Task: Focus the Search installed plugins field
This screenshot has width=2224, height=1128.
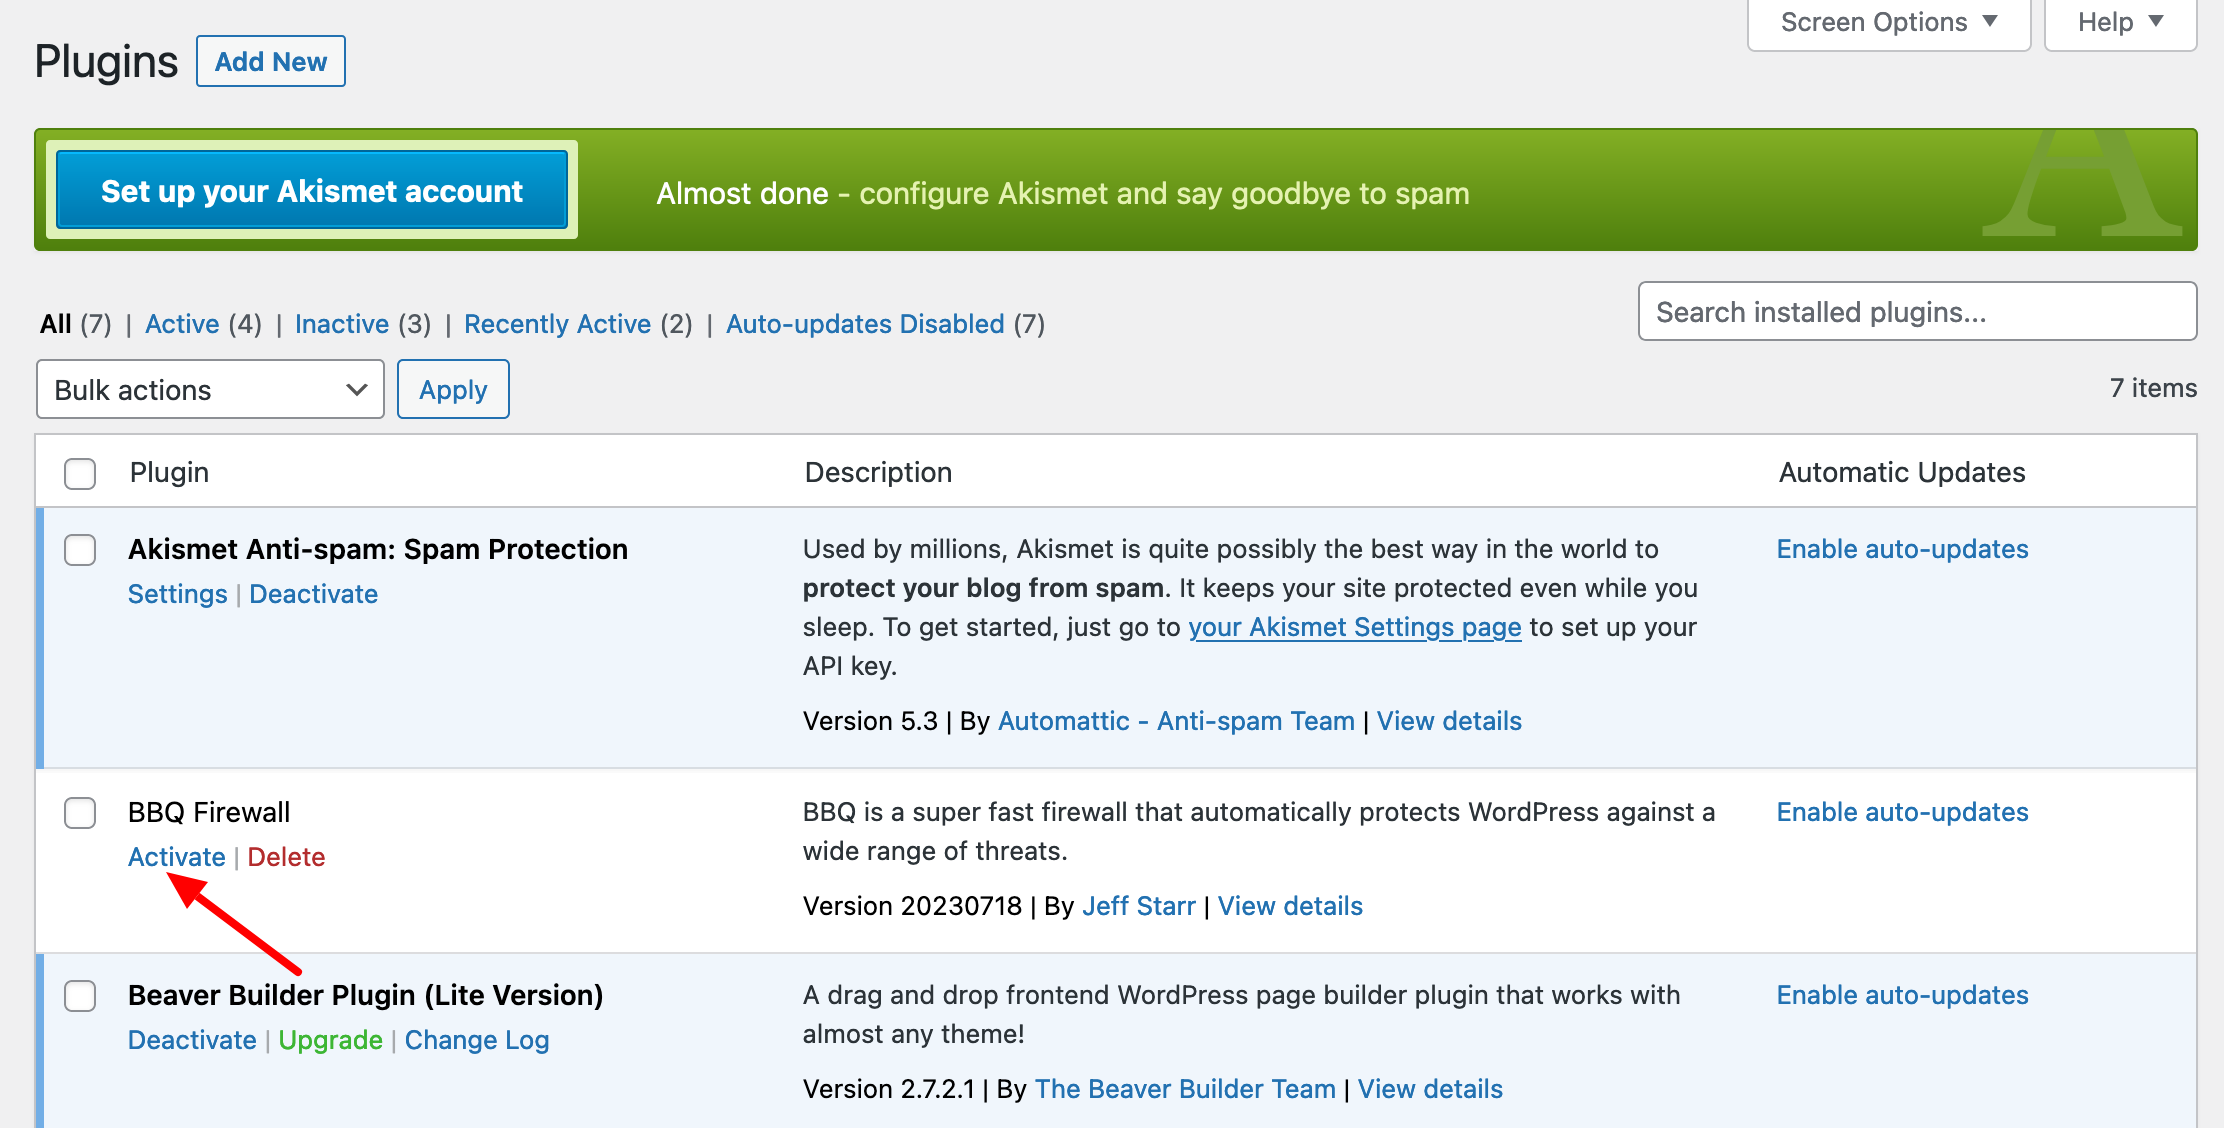Action: (1917, 311)
